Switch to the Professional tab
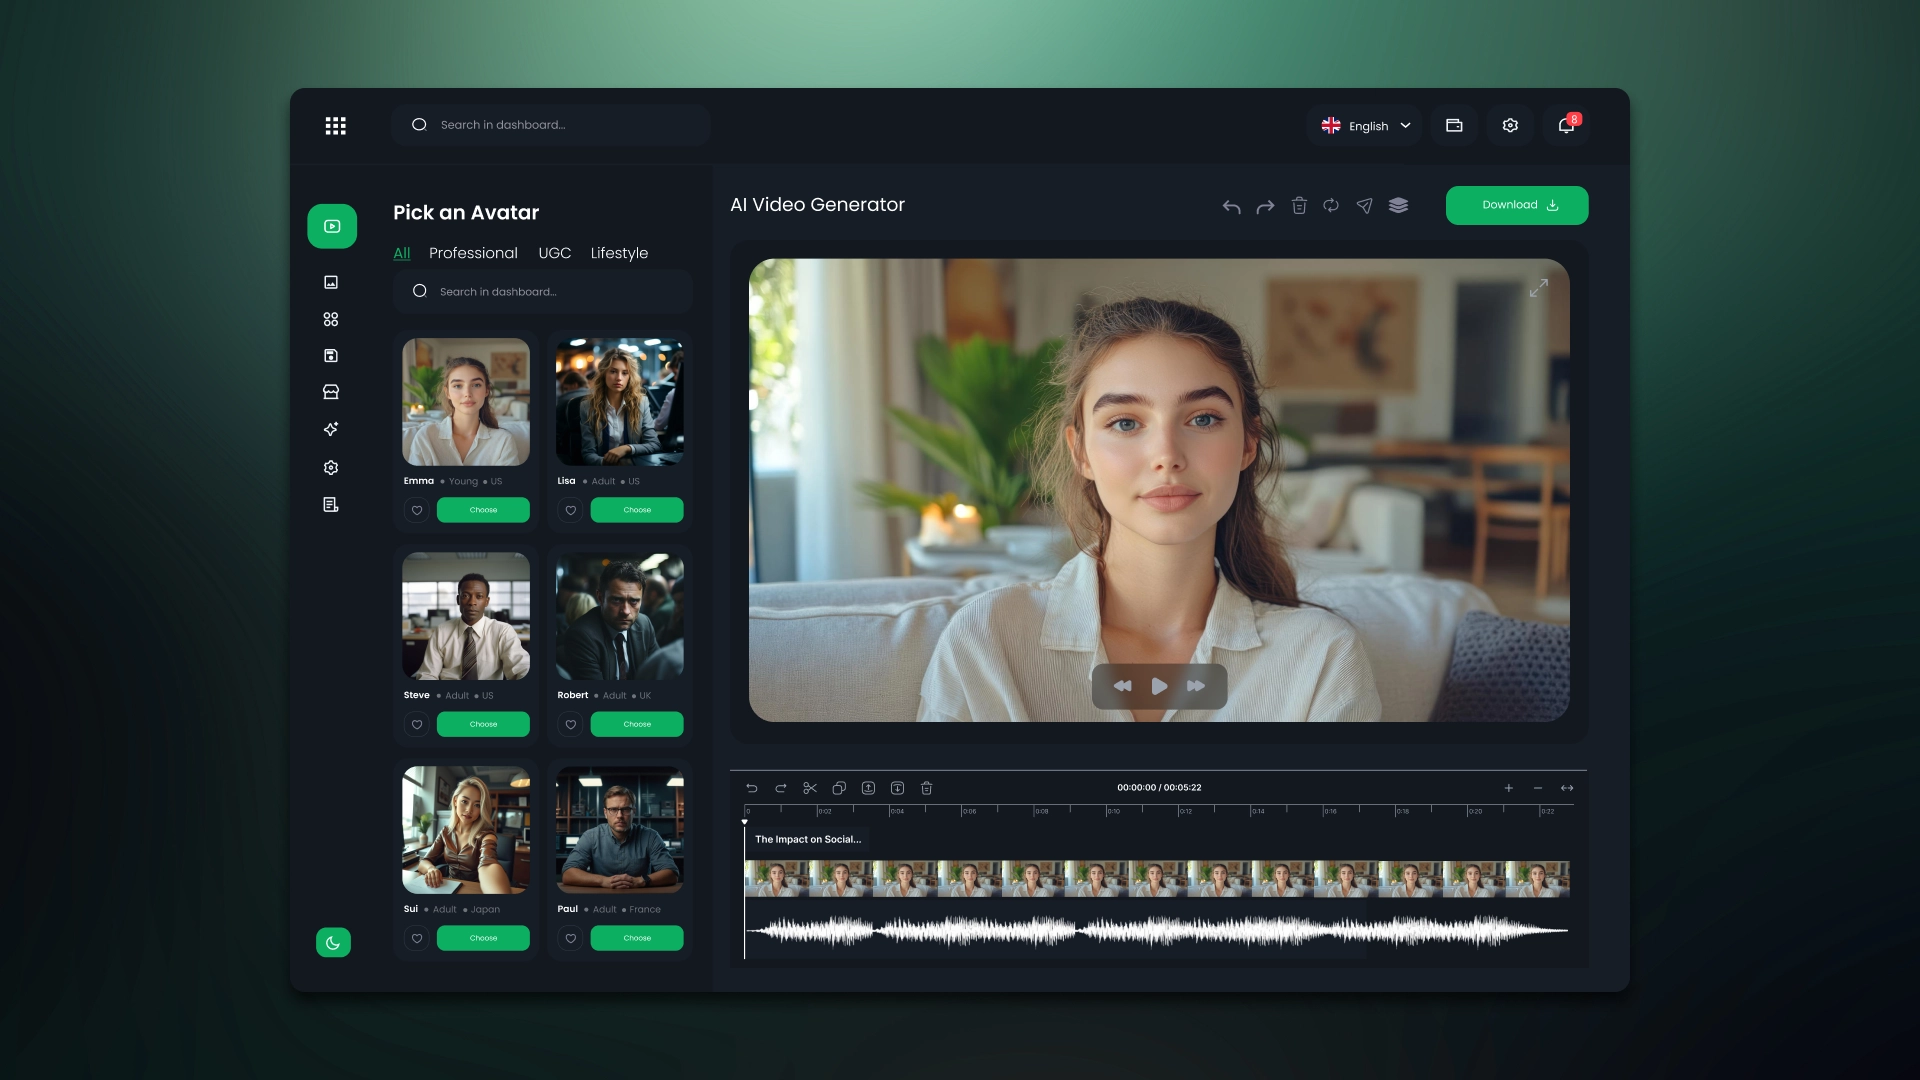The width and height of the screenshot is (1920, 1080). coord(473,253)
